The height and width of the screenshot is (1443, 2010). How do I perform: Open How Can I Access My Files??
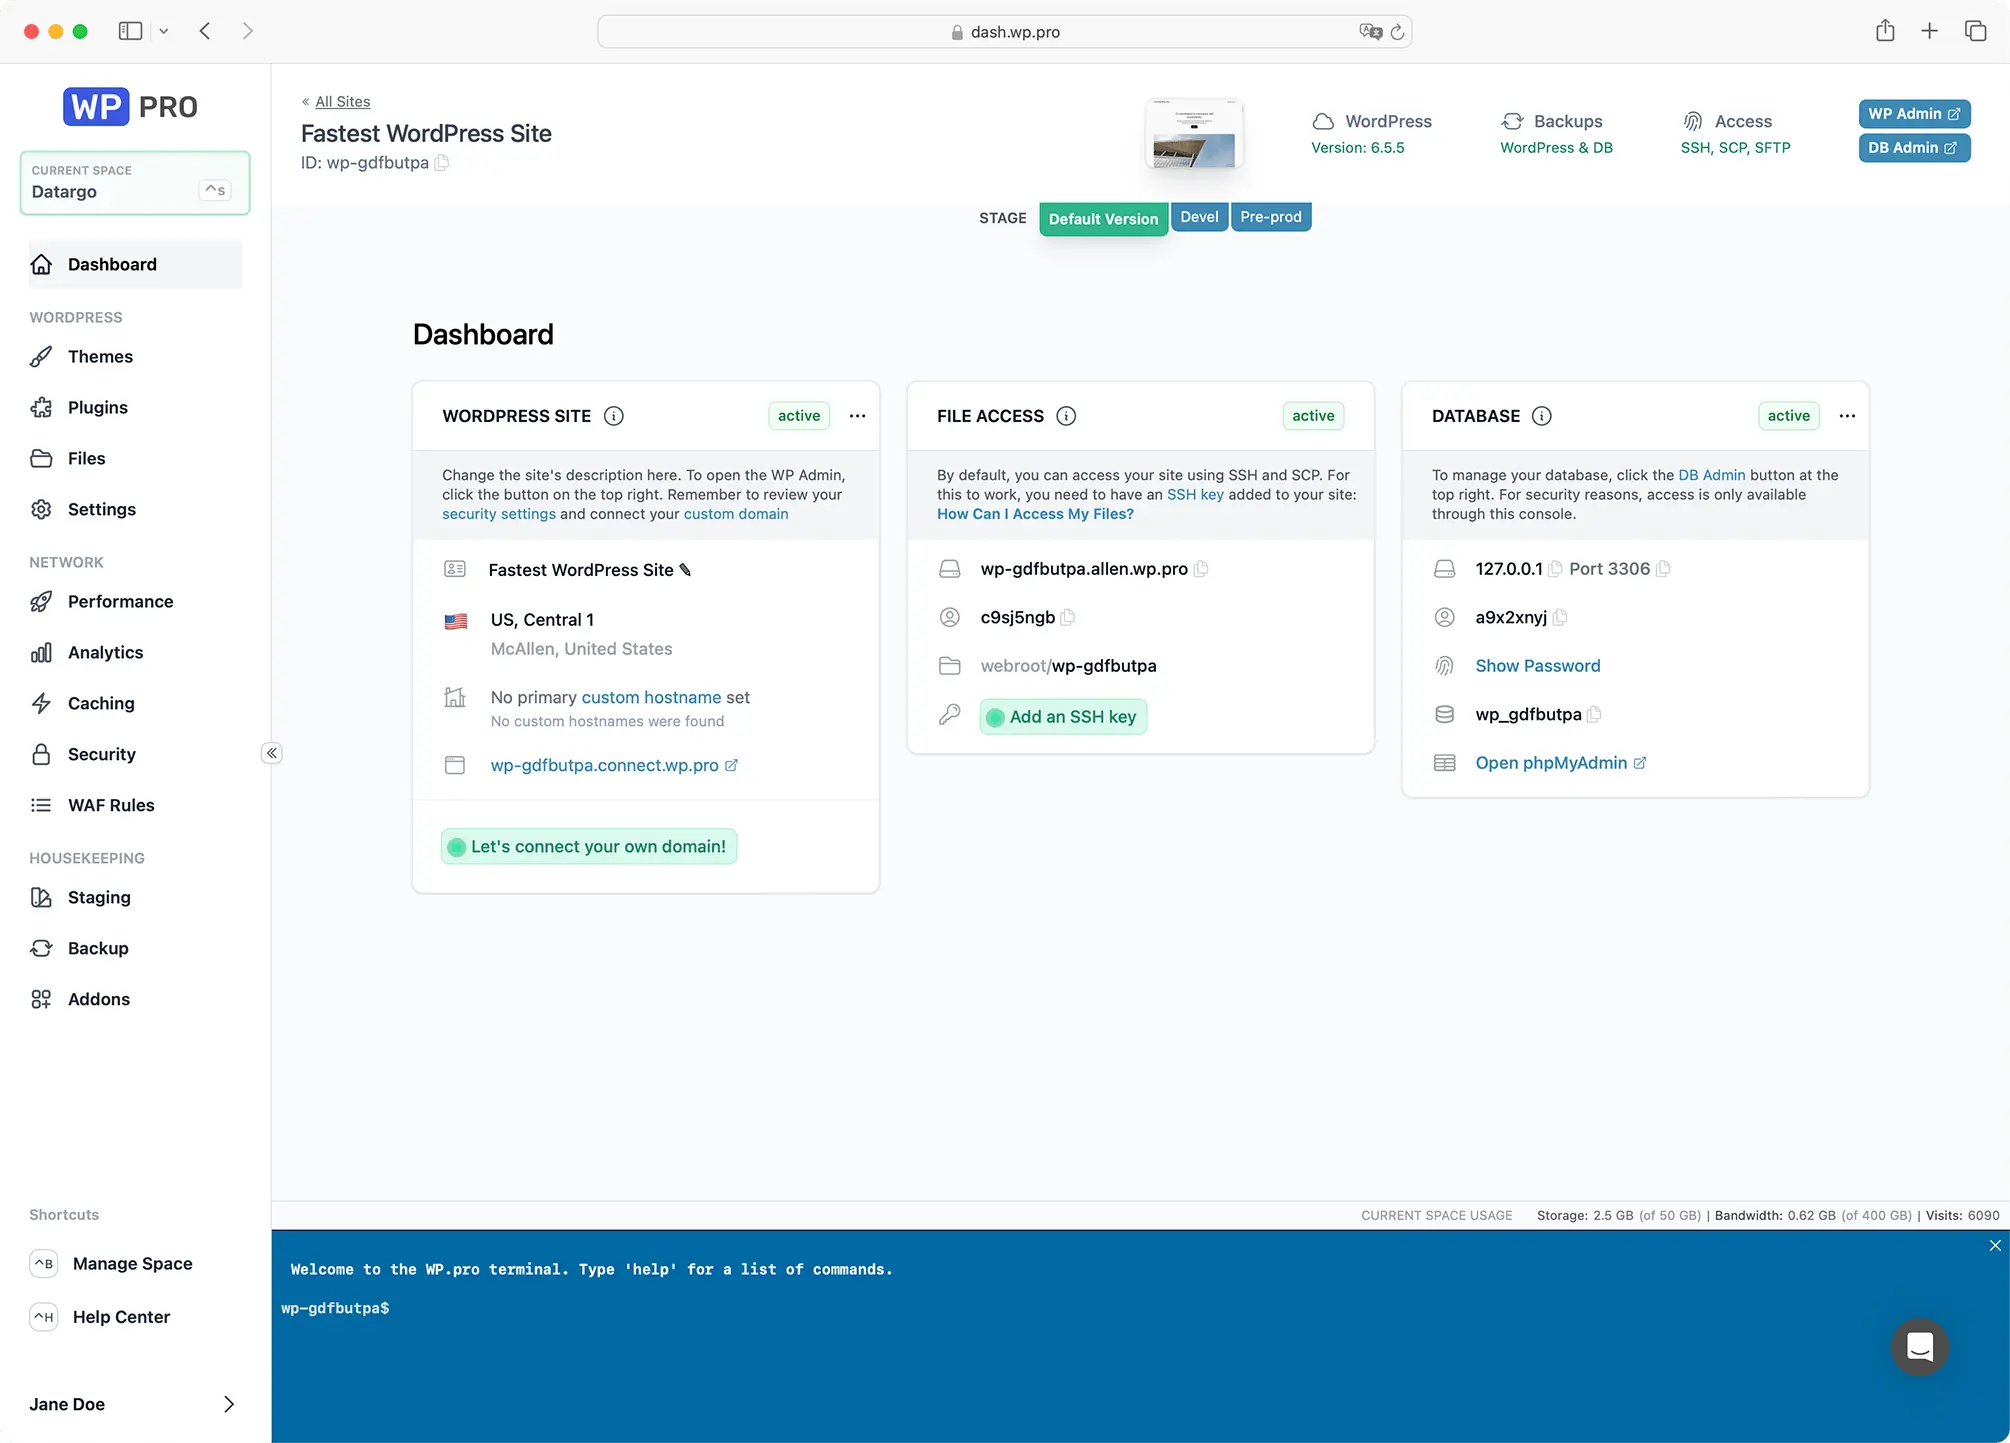coord(1035,514)
